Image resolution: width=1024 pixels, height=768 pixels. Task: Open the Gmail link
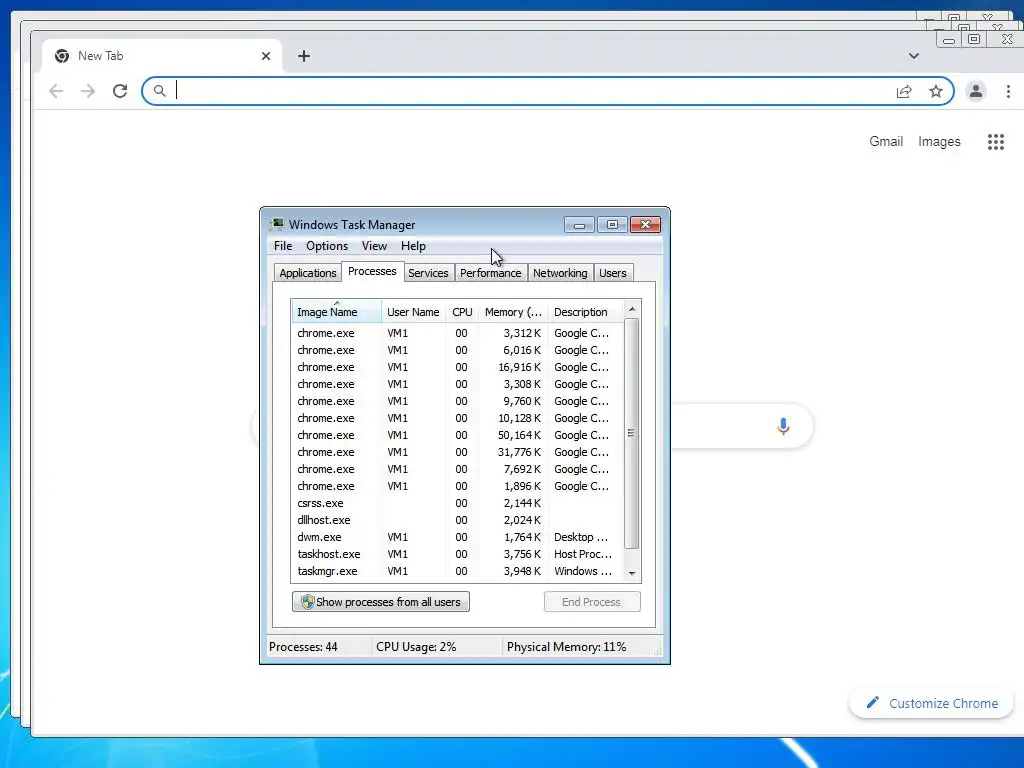[886, 142]
